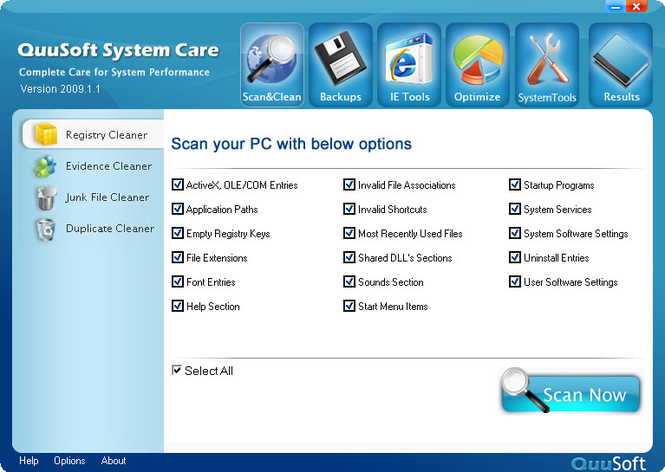The width and height of the screenshot is (665, 472).
Task: Select Junk File Cleaner in the sidebar
Action: coord(93,198)
